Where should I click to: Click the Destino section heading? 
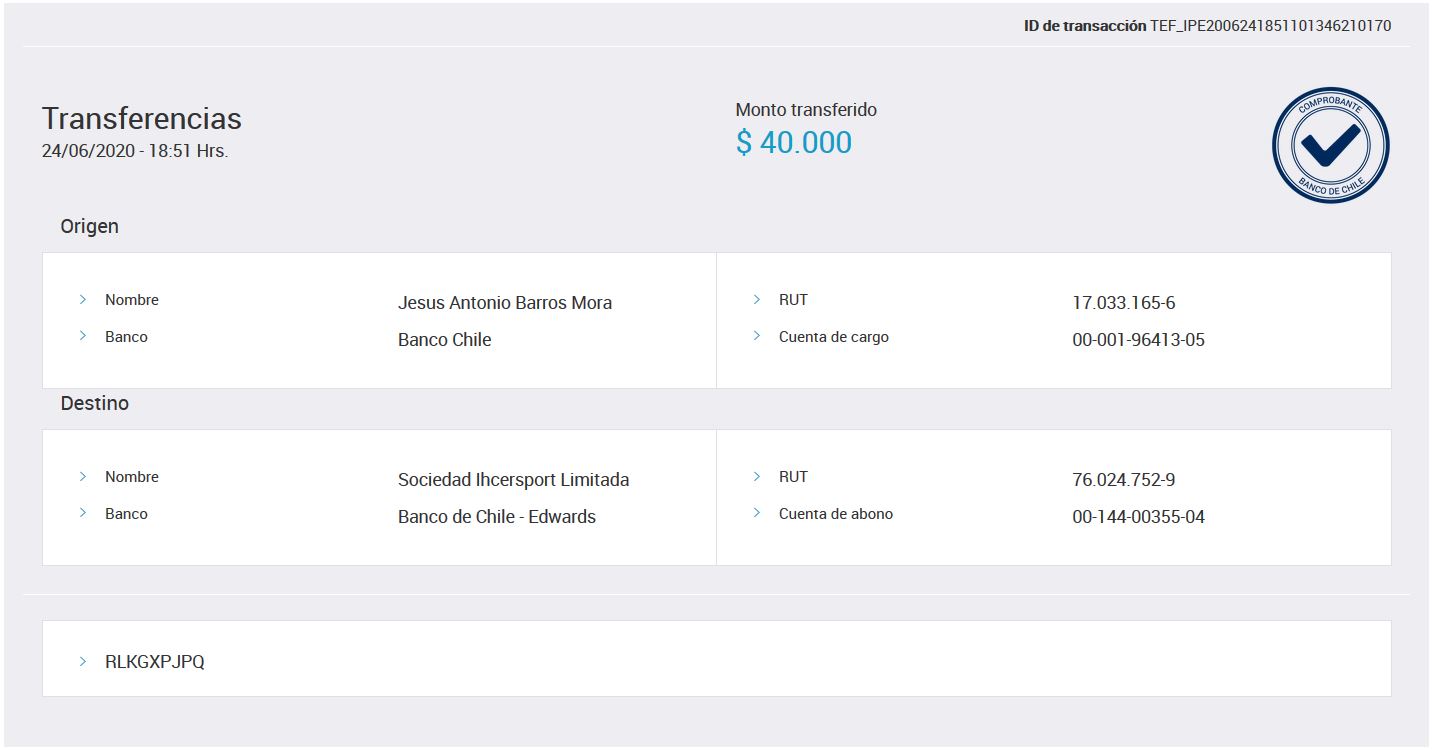(95, 404)
